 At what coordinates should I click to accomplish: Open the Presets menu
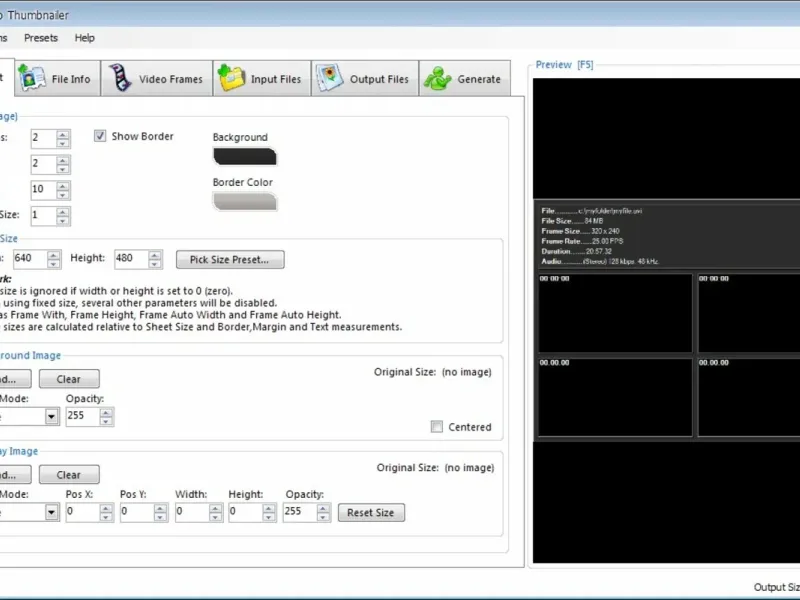pos(41,38)
